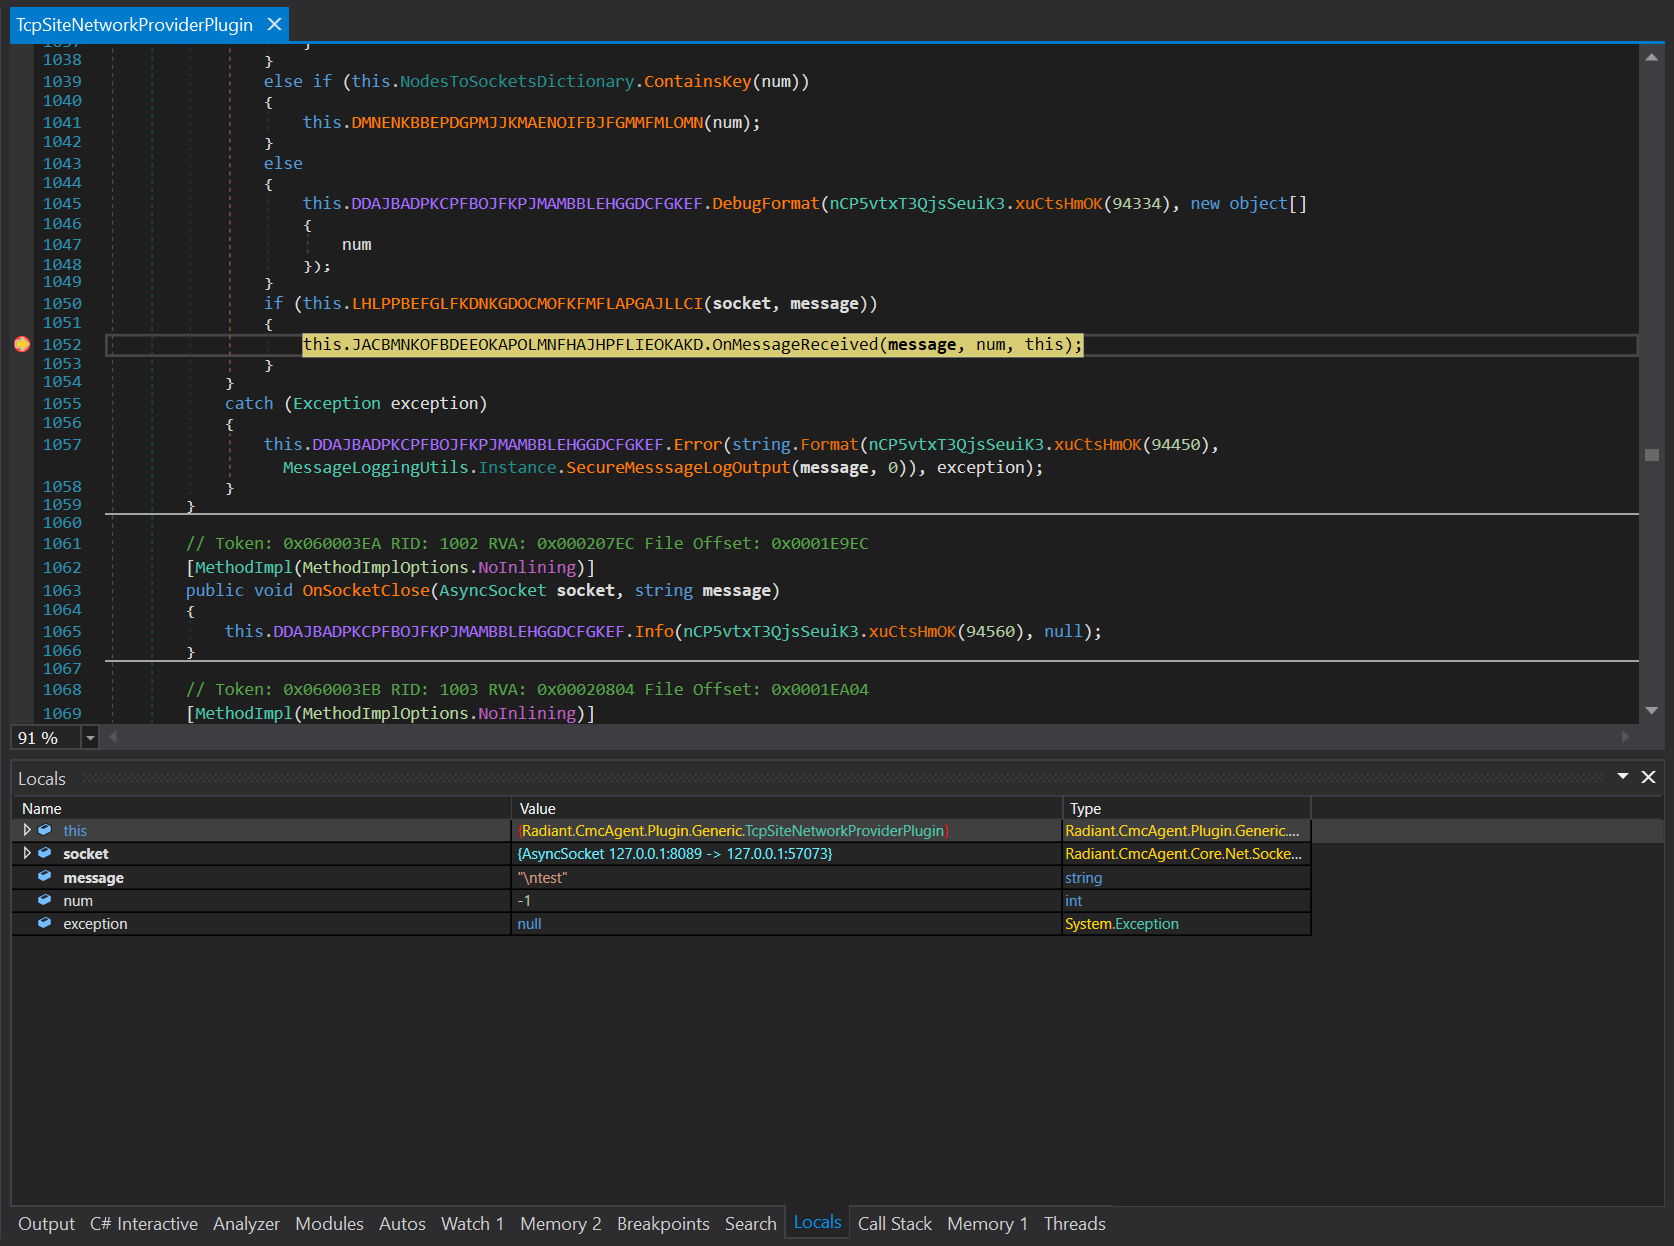Open the zoom level dropdown at 91 %
The width and height of the screenshot is (1674, 1246).
point(90,738)
